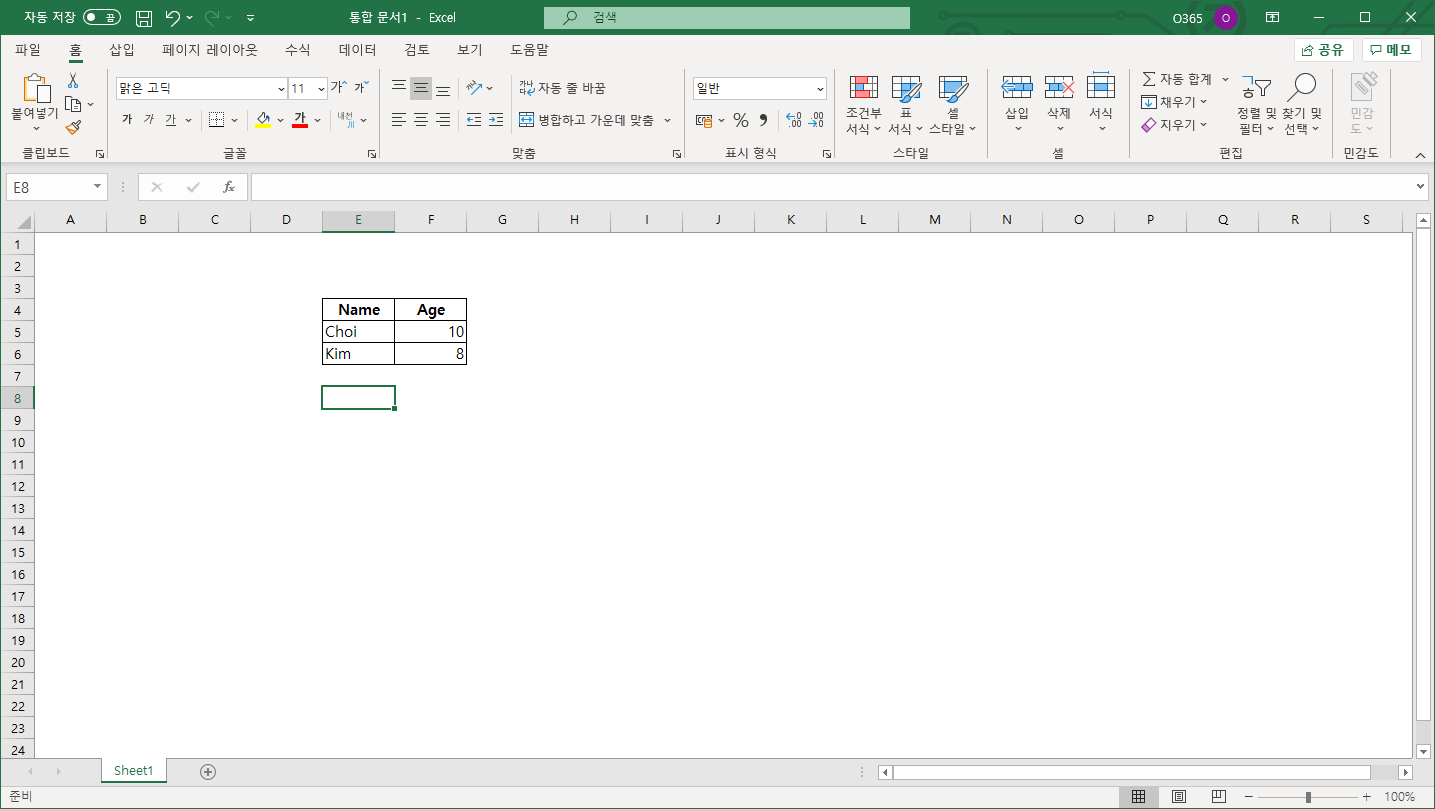The width and height of the screenshot is (1435, 809).
Task: Click the Undo arrow icon
Action: (173, 18)
